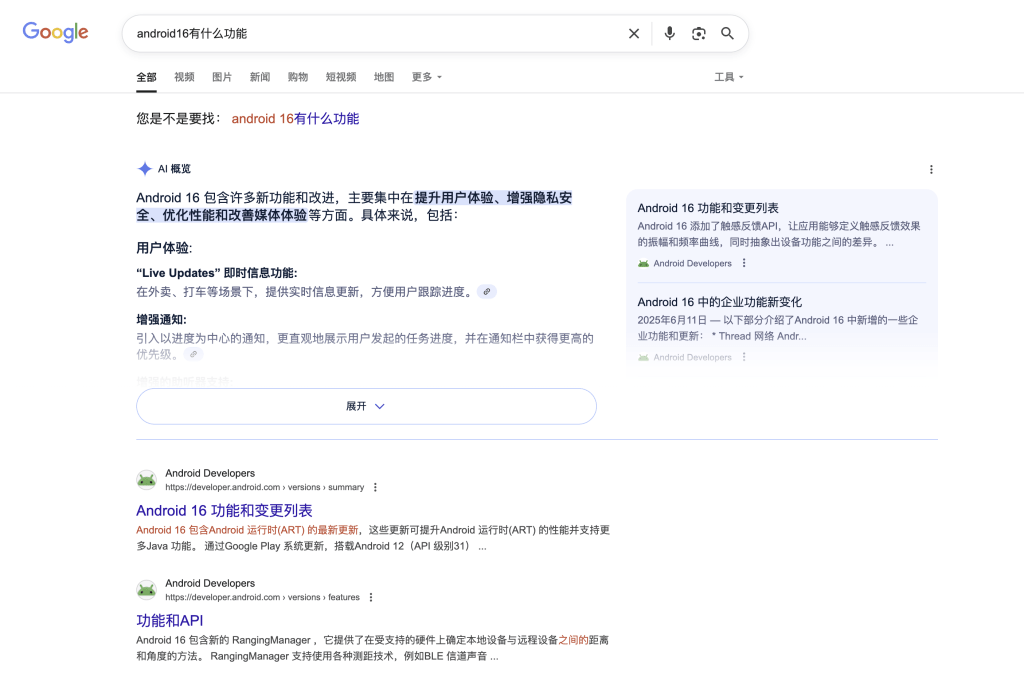Expand AI overview with 展开 button
Viewport: 1024px width, 680px height.
tap(366, 406)
